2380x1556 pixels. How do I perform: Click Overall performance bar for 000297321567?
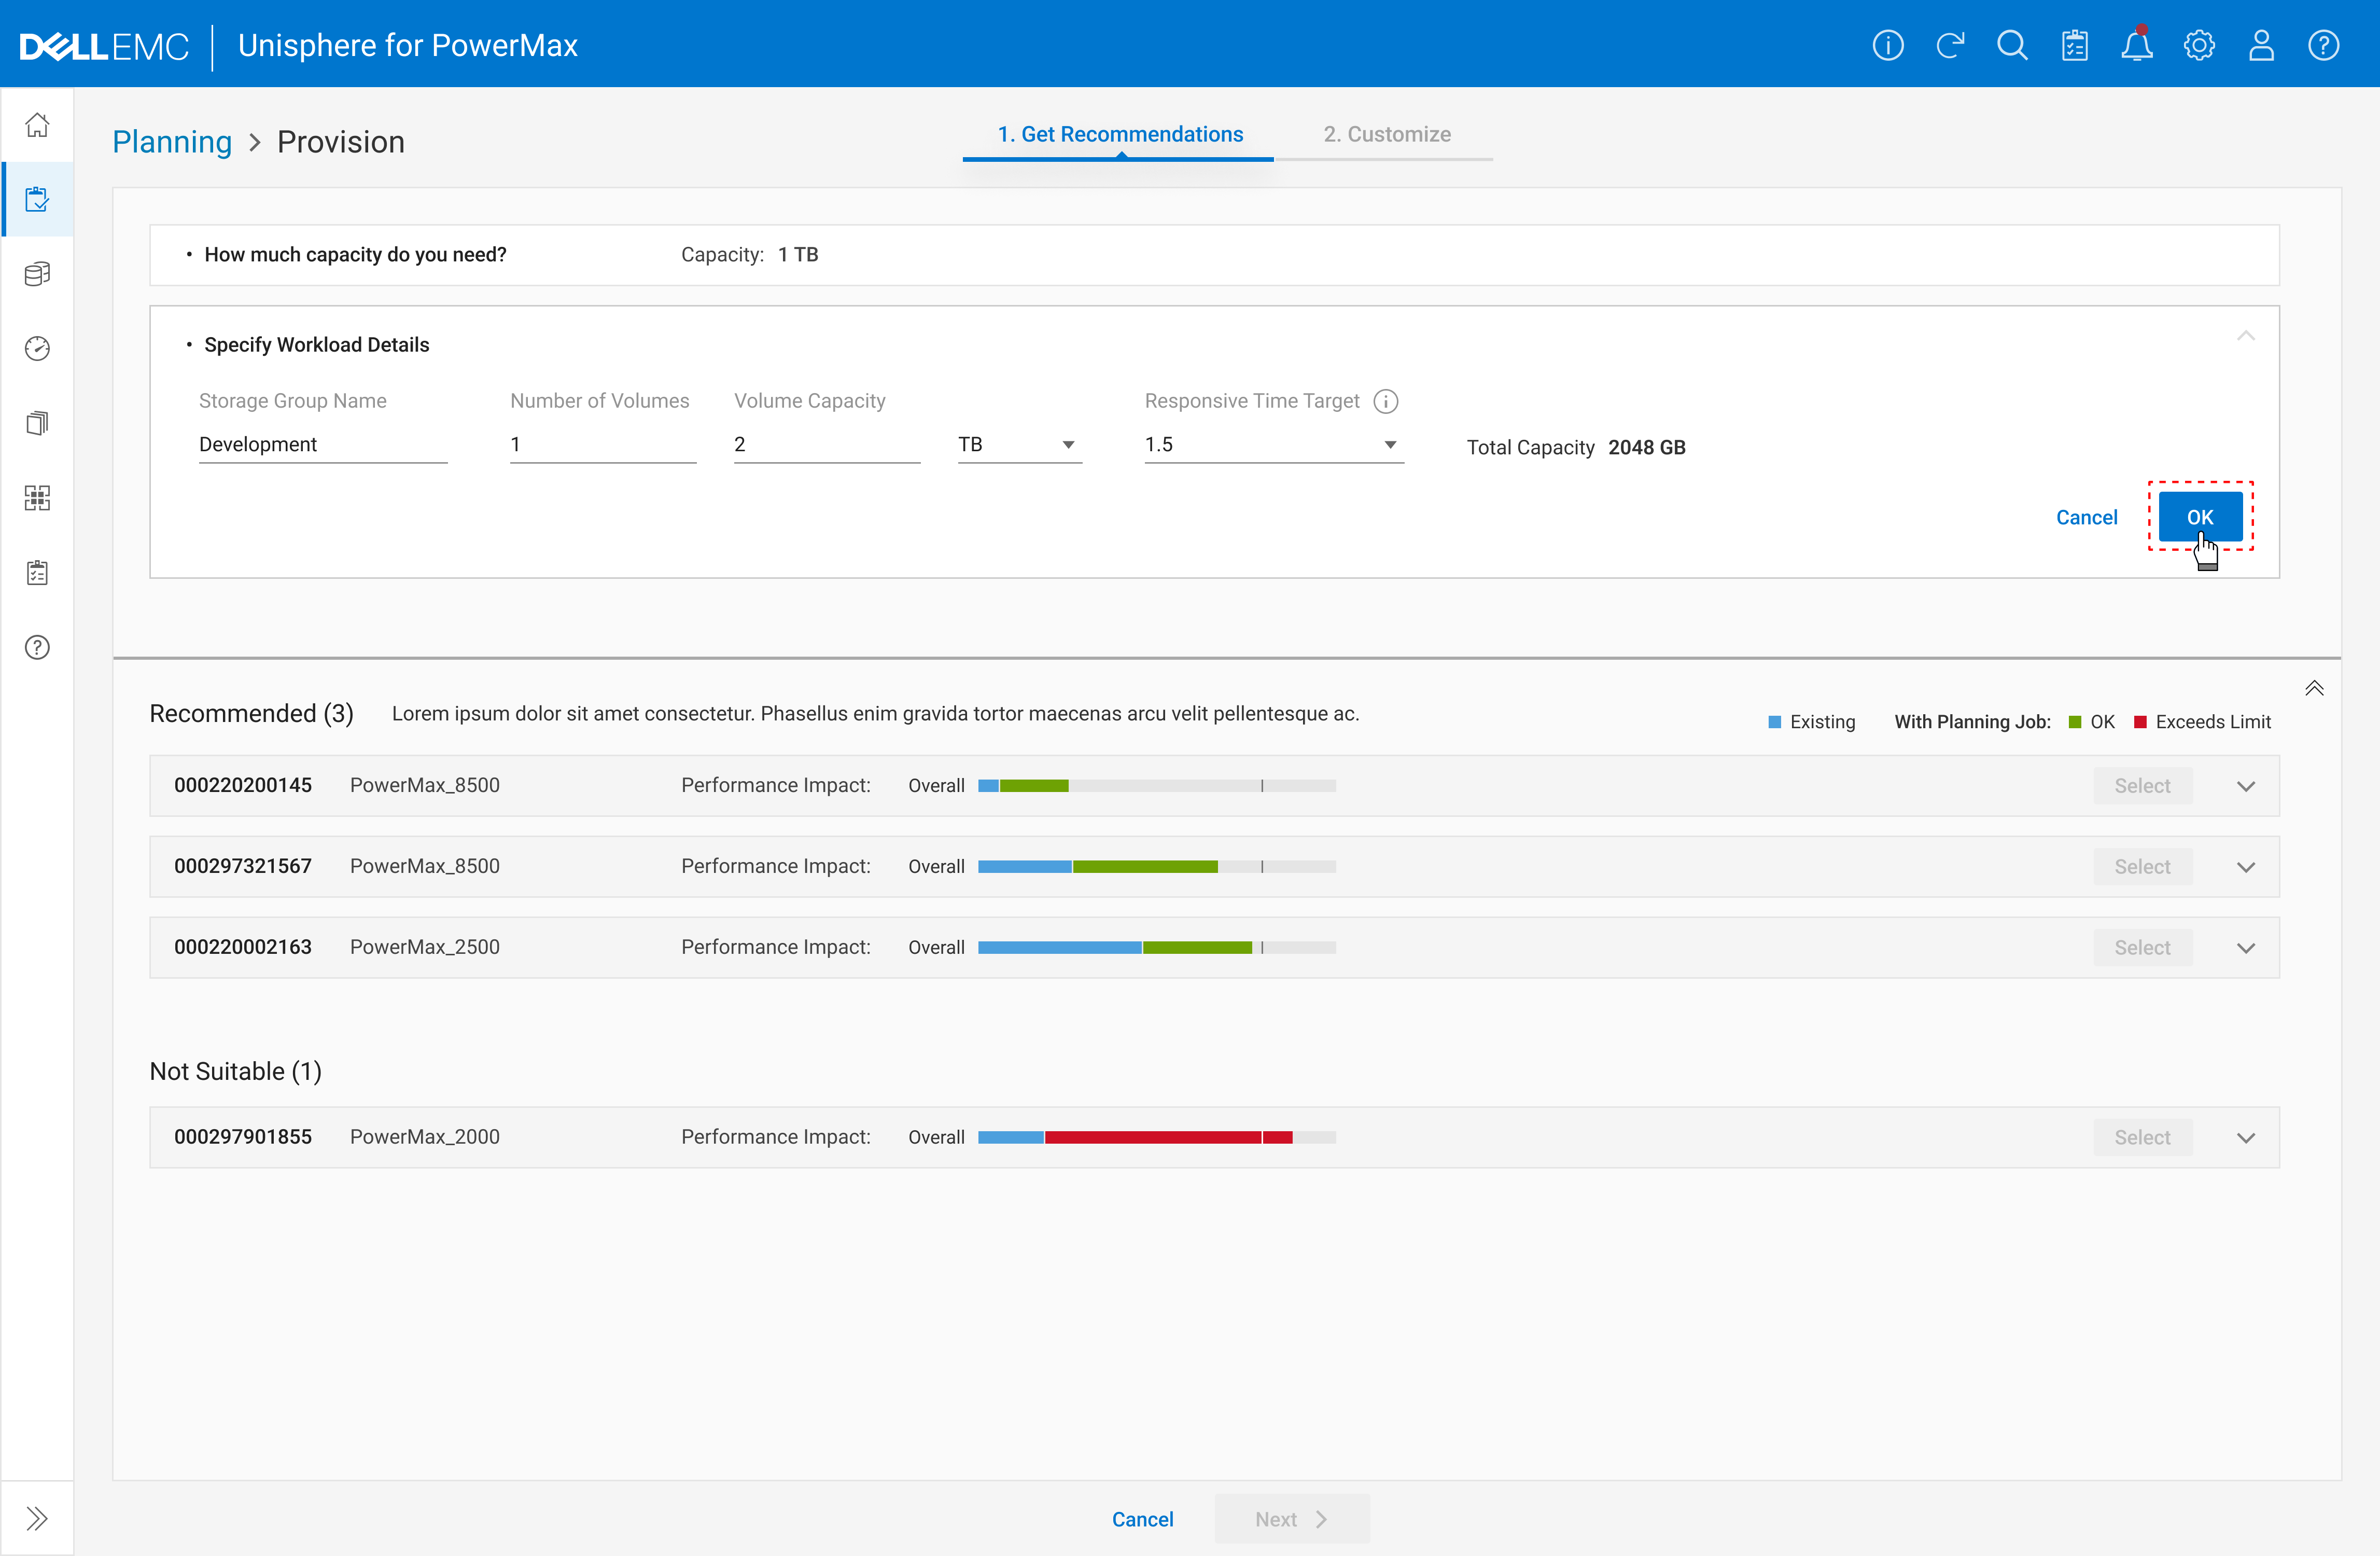coord(1156,867)
